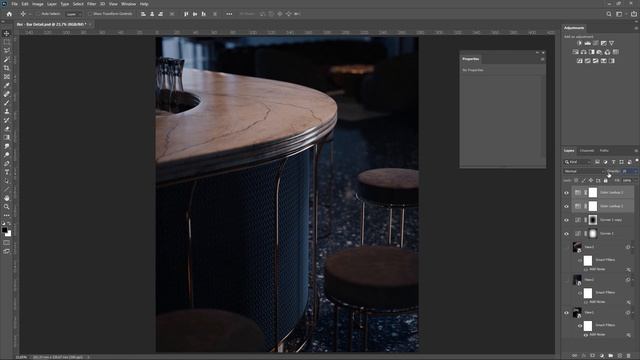Toggle lock transparent pixels
Screen dimensions: 640x360
point(576,180)
